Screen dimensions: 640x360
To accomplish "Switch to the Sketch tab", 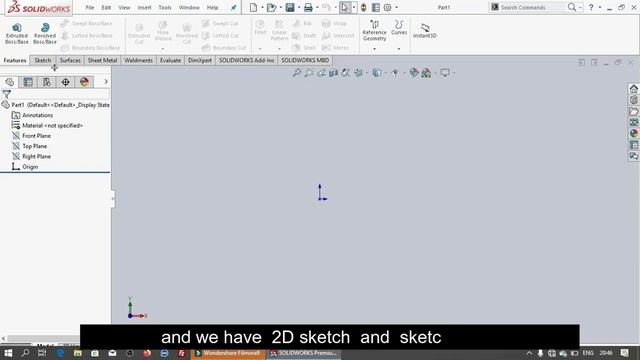I will point(42,60).
